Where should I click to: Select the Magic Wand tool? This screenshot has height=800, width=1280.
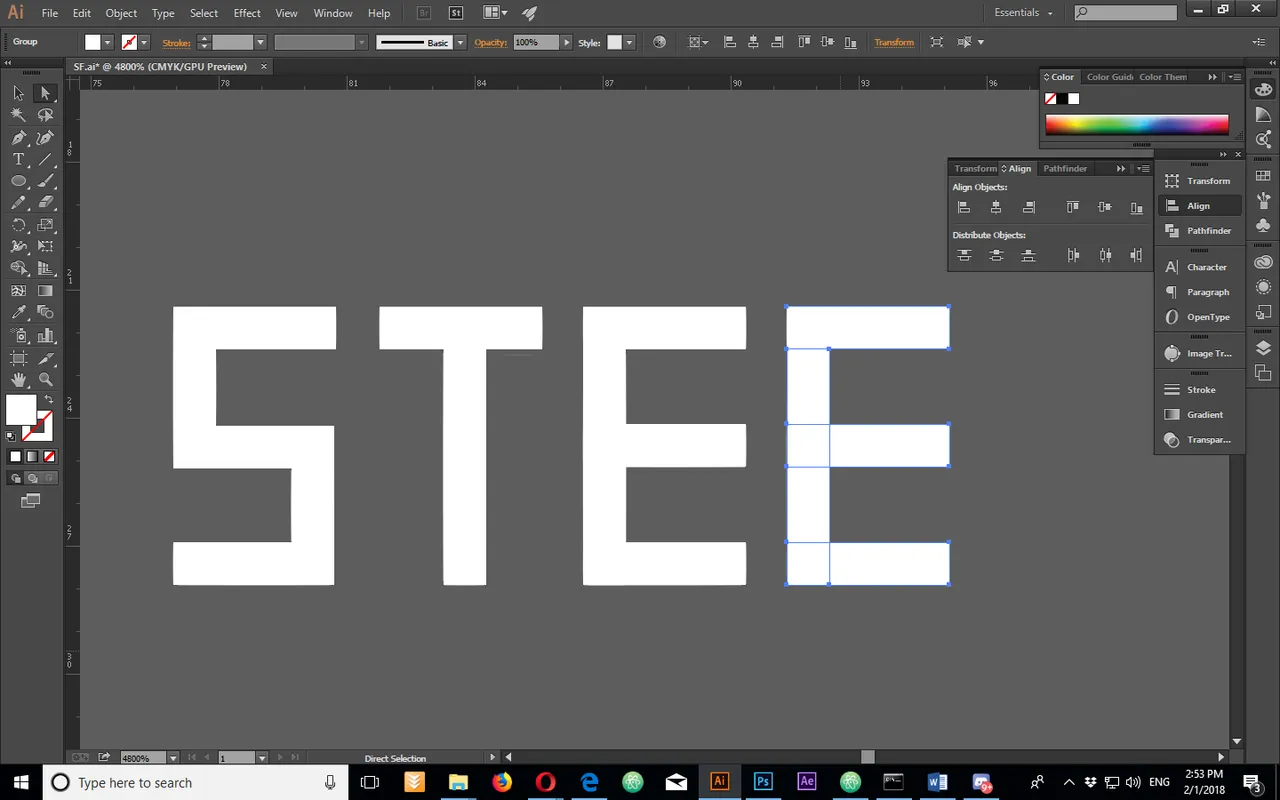point(18,115)
